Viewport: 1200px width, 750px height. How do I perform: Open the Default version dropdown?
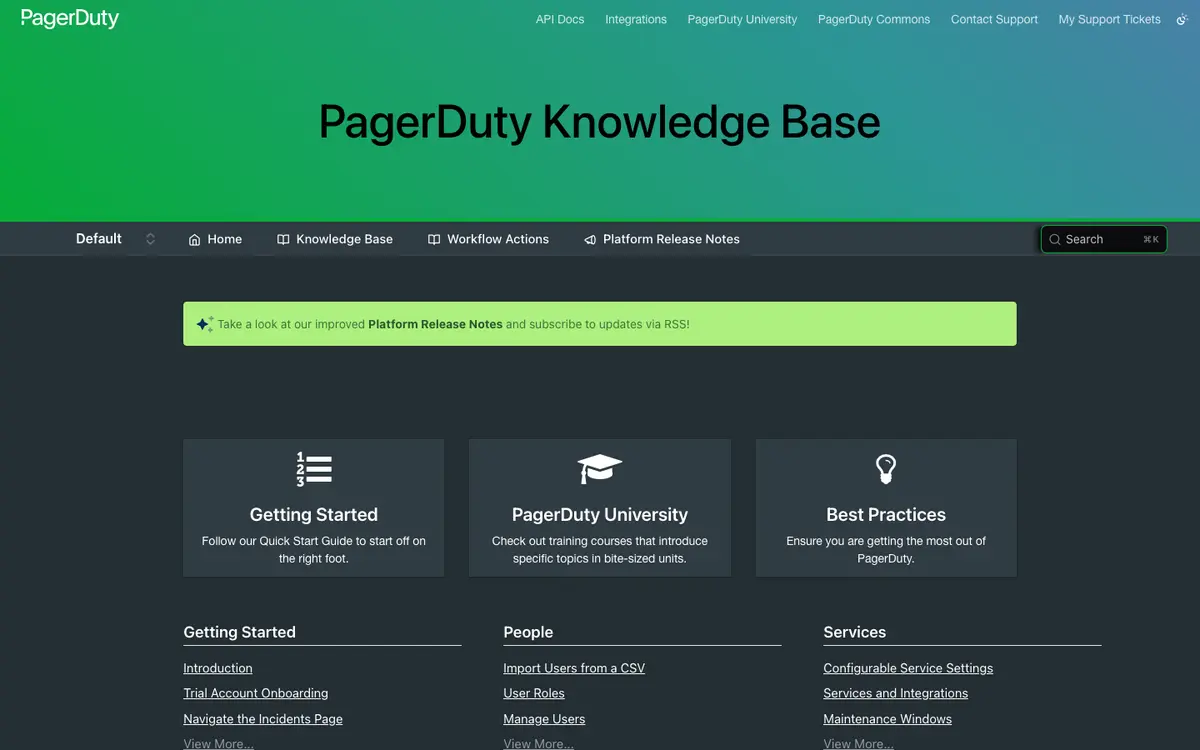[x=116, y=239]
